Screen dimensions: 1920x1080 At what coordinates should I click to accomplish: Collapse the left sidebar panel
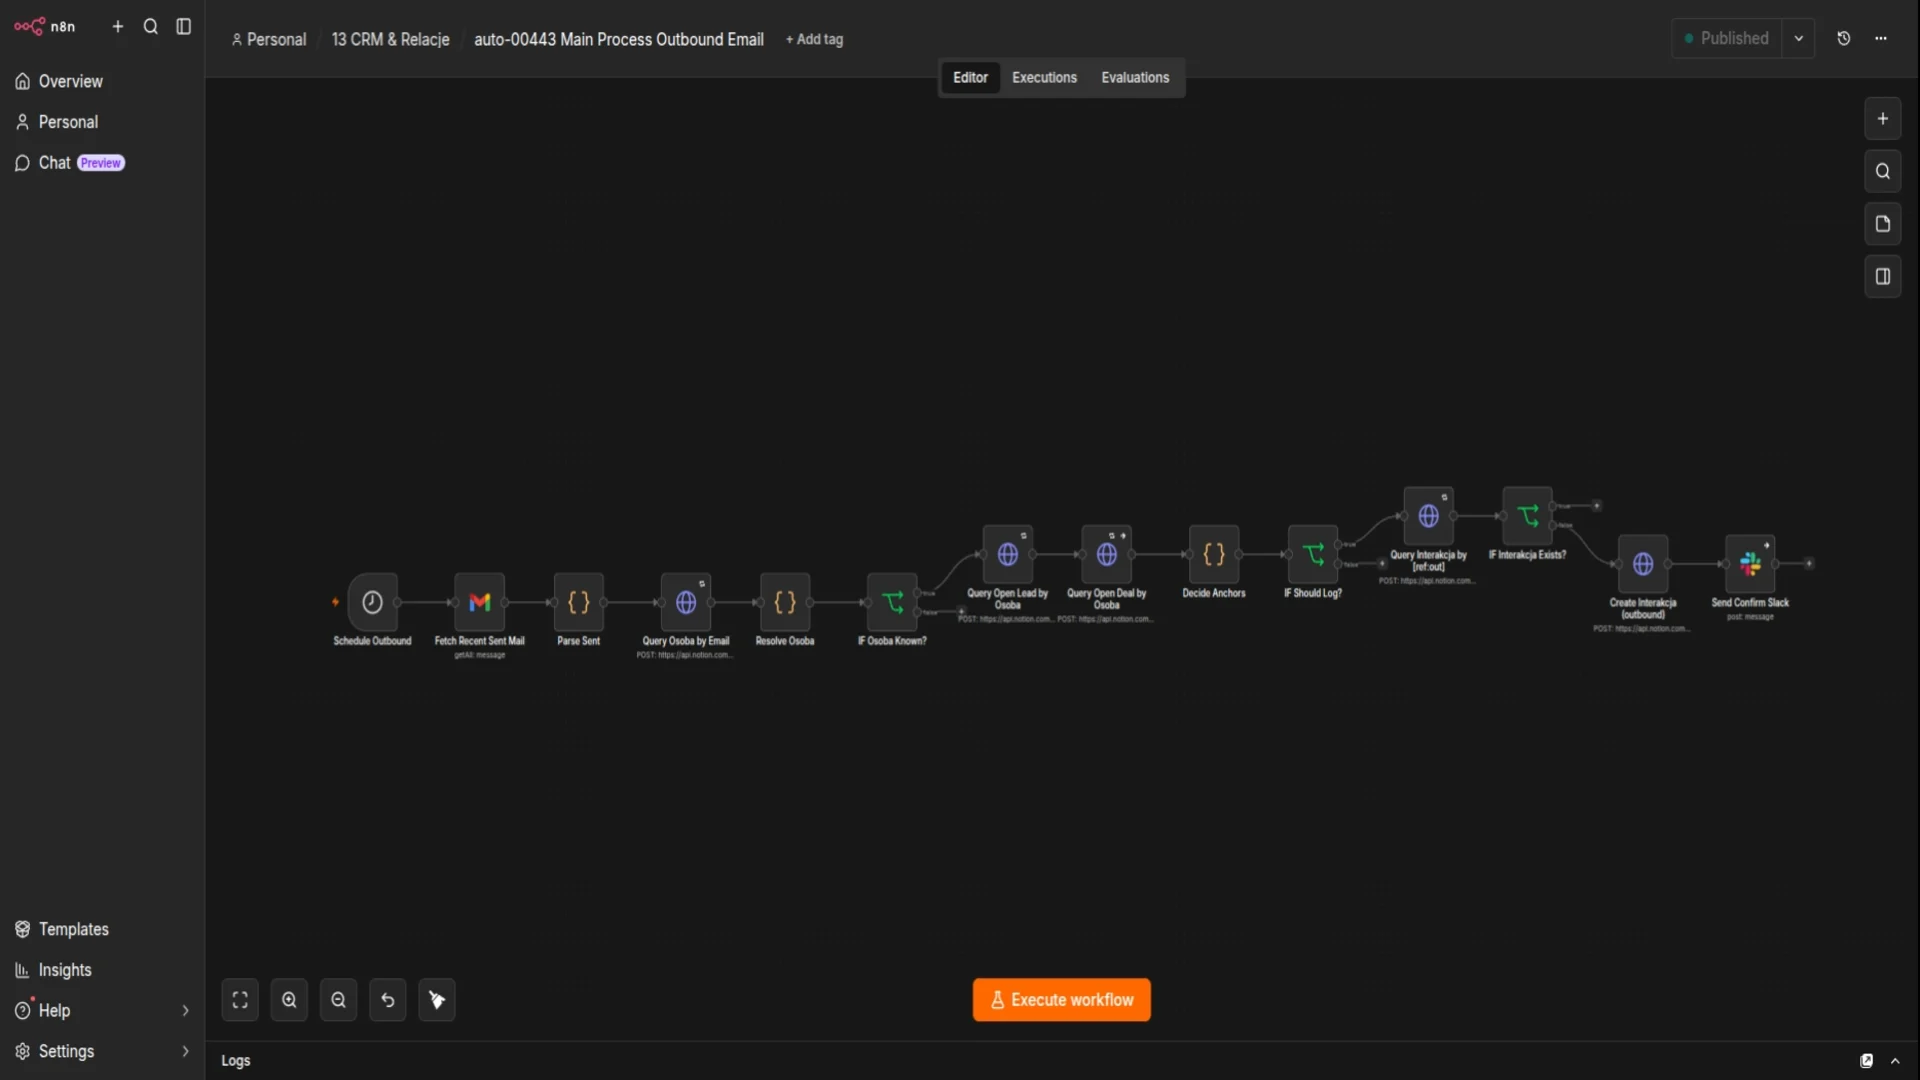184,27
